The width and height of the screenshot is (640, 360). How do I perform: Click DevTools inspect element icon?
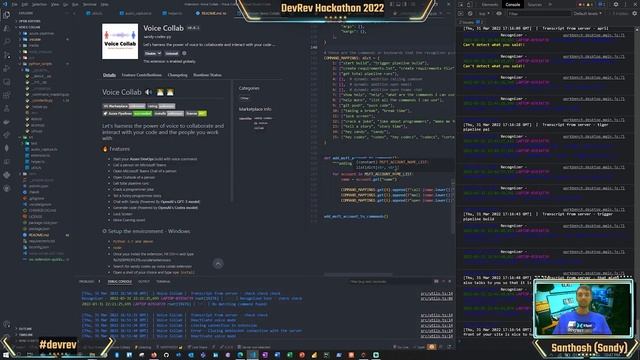pos(461,4)
